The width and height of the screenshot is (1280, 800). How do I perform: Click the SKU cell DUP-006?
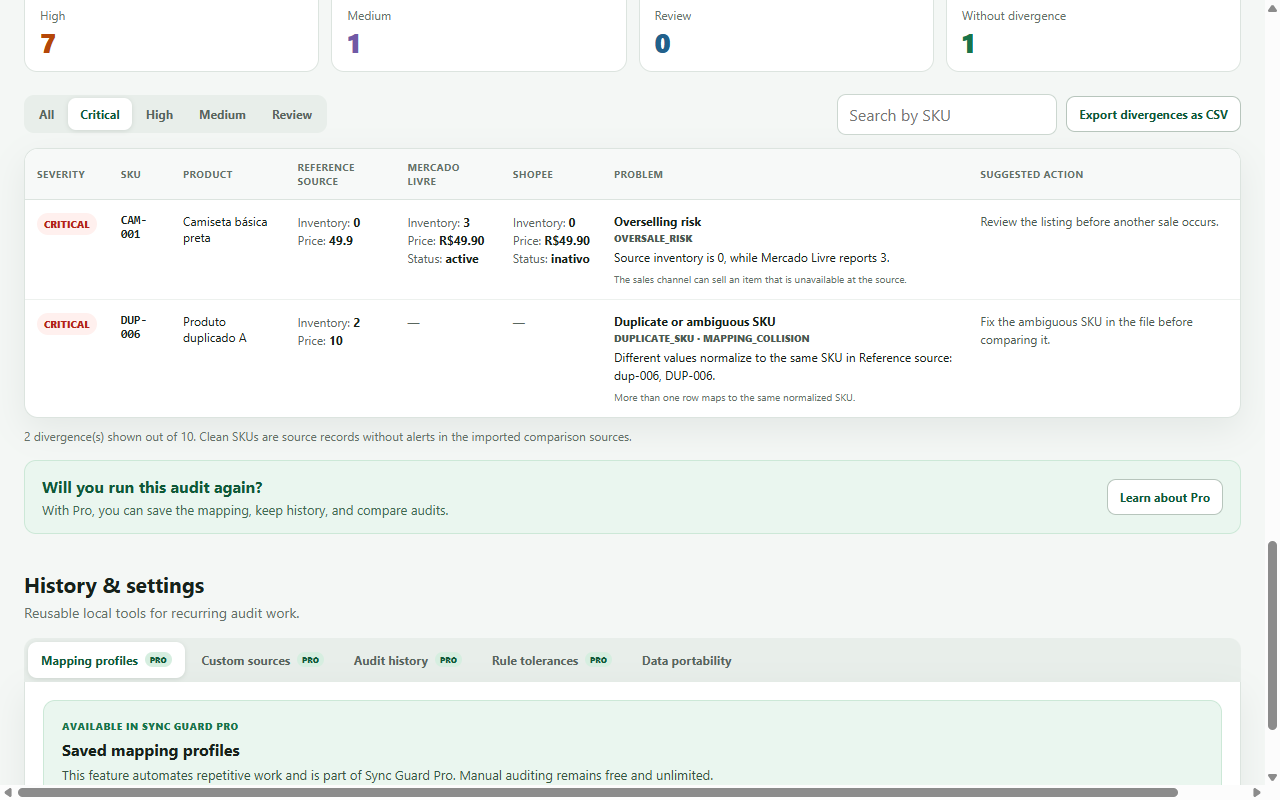pos(134,327)
